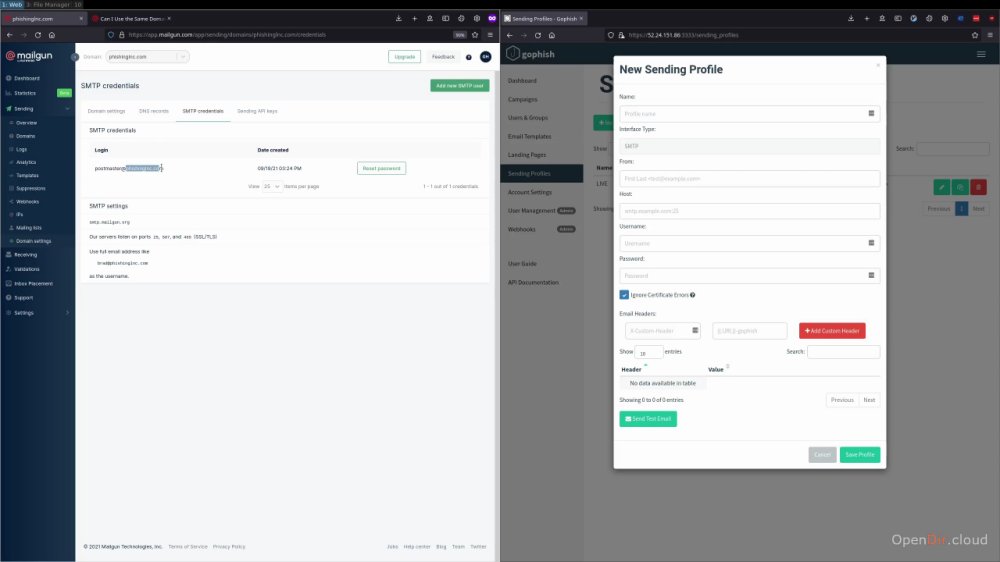Click green copy icon for LIVE profile
The width and height of the screenshot is (1000, 562).
click(960, 188)
